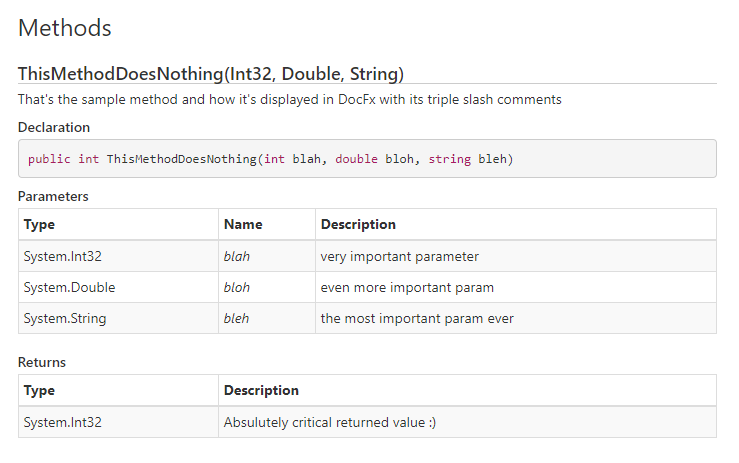Click the Type column header in Parameters table
The height and width of the screenshot is (463, 739).
(39, 224)
